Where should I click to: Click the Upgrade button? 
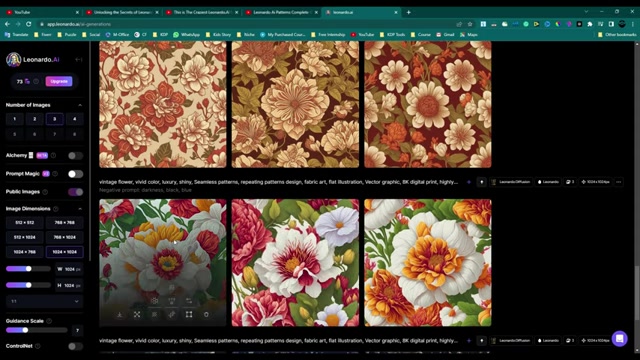click(x=59, y=81)
